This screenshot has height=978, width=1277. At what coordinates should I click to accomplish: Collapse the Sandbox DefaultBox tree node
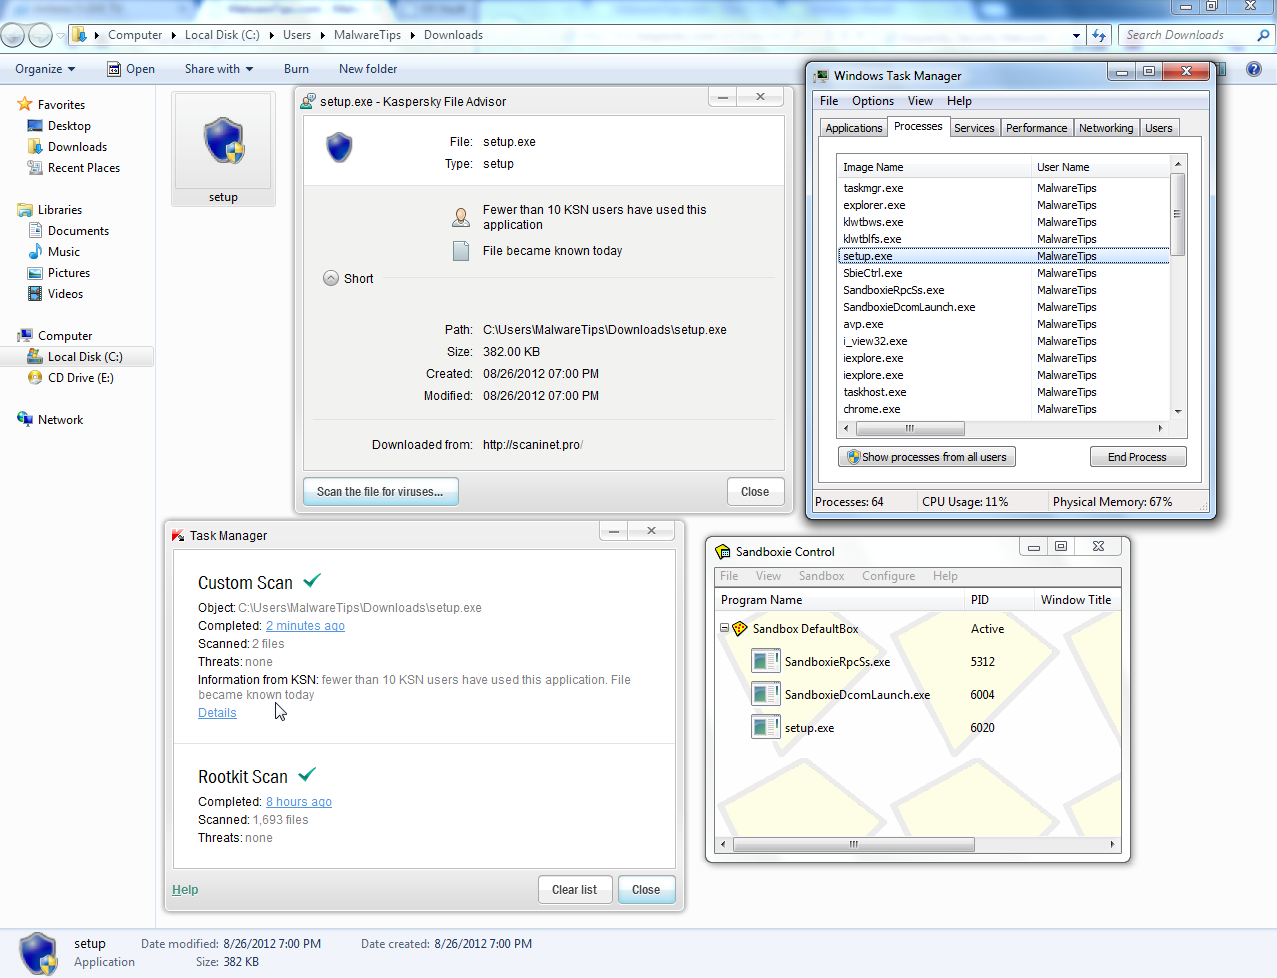tap(724, 629)
